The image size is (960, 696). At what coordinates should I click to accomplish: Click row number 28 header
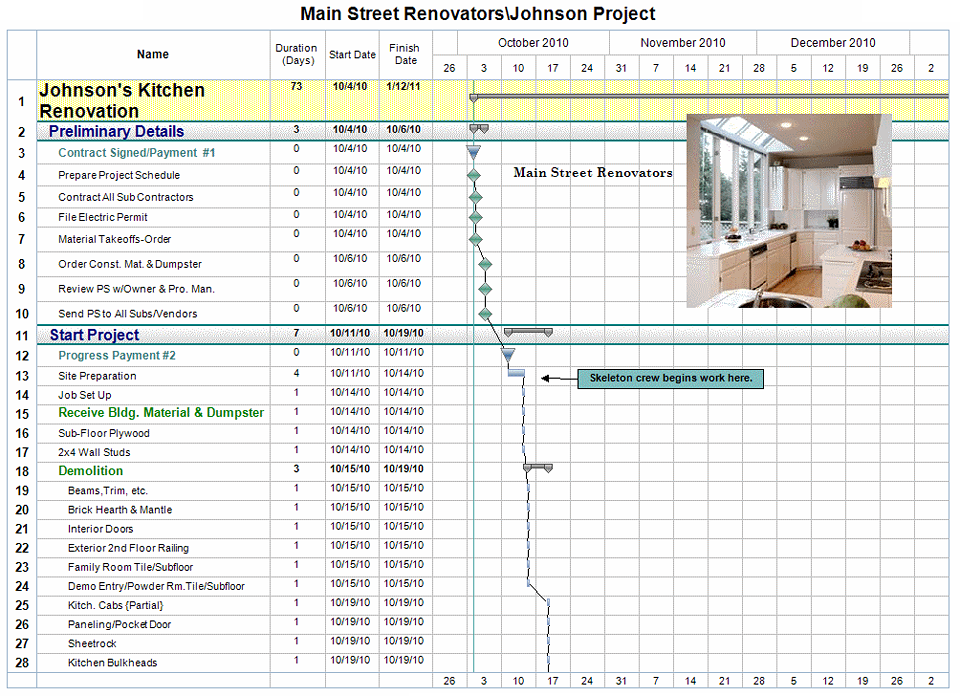coord(22,662)
